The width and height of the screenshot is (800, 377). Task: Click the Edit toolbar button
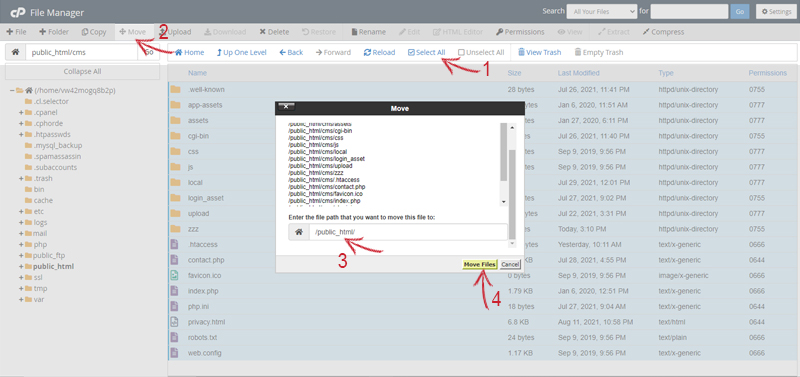410,32
